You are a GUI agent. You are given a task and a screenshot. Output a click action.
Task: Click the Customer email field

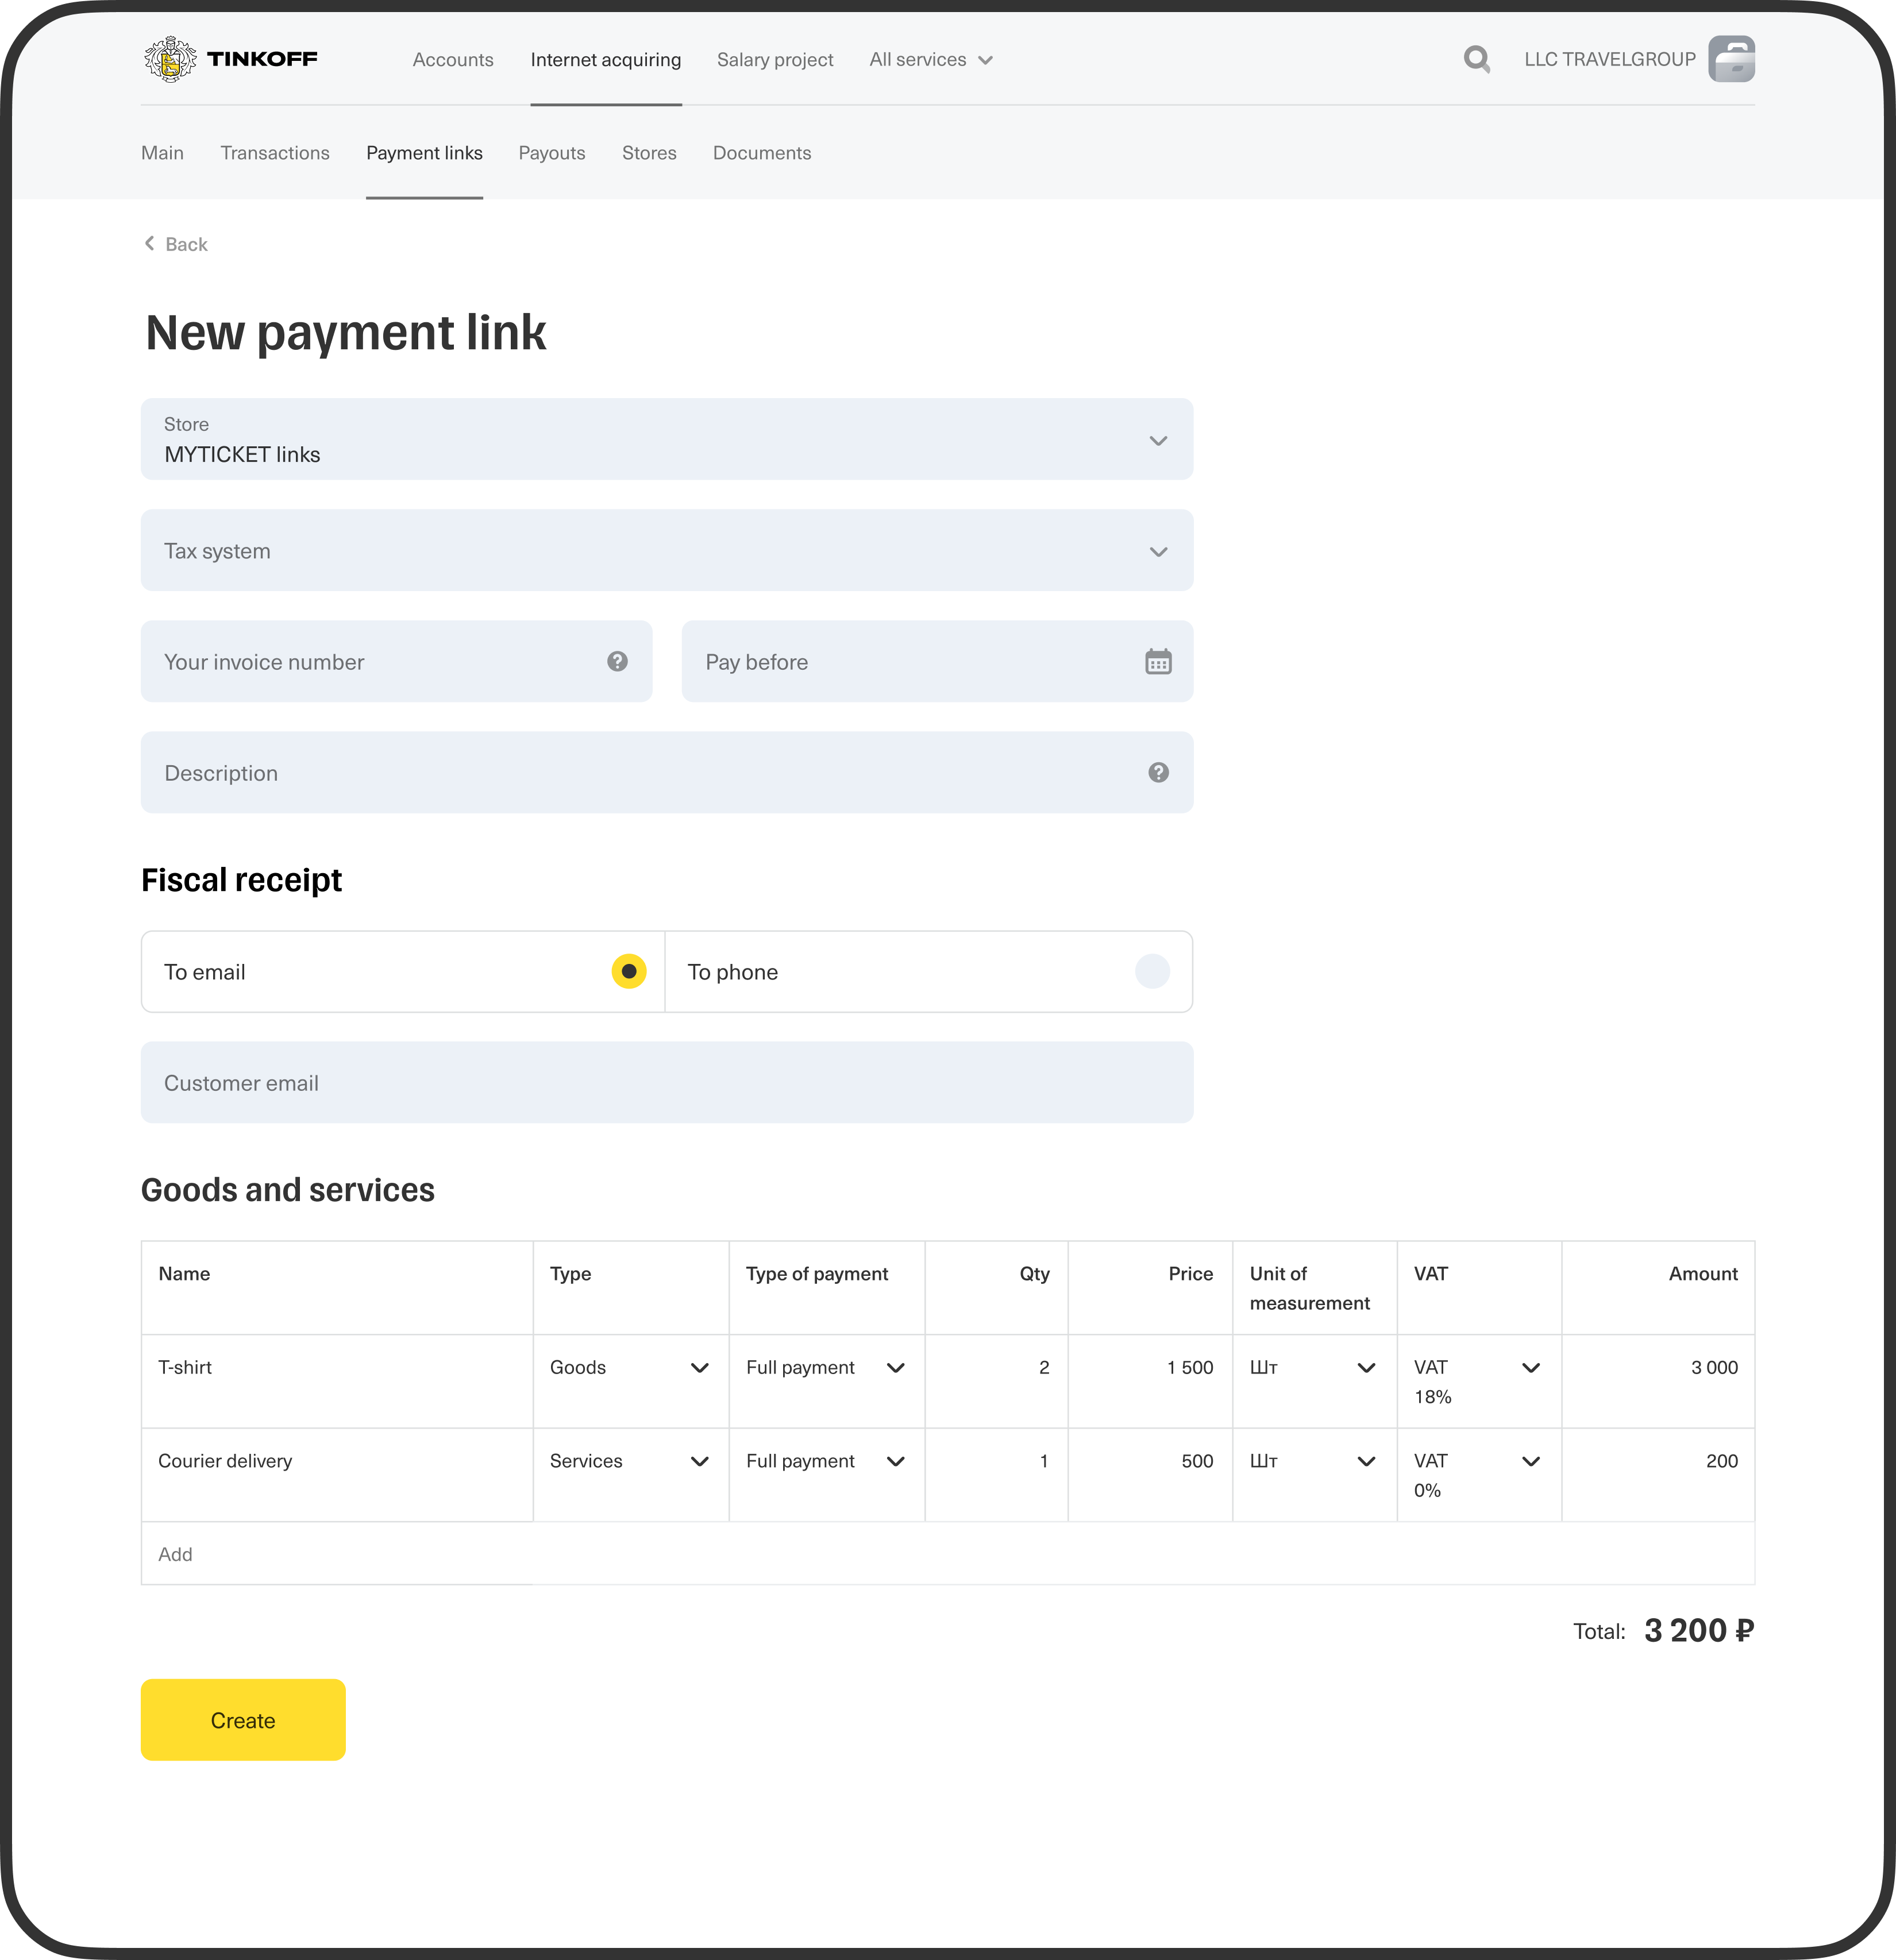pos(667,1082)
